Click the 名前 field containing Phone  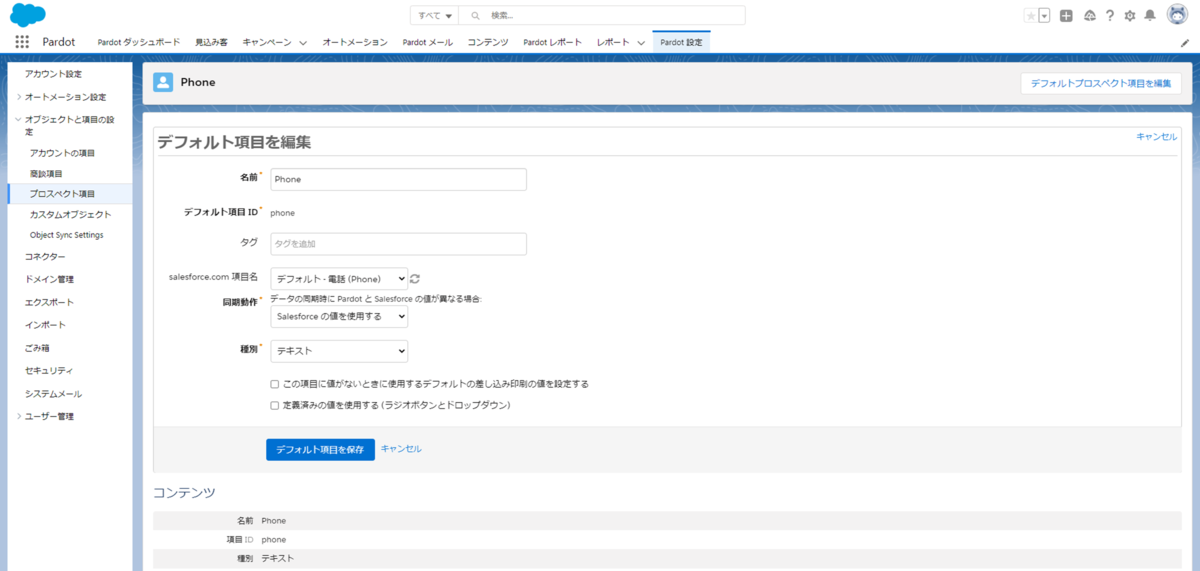point(398,179)
